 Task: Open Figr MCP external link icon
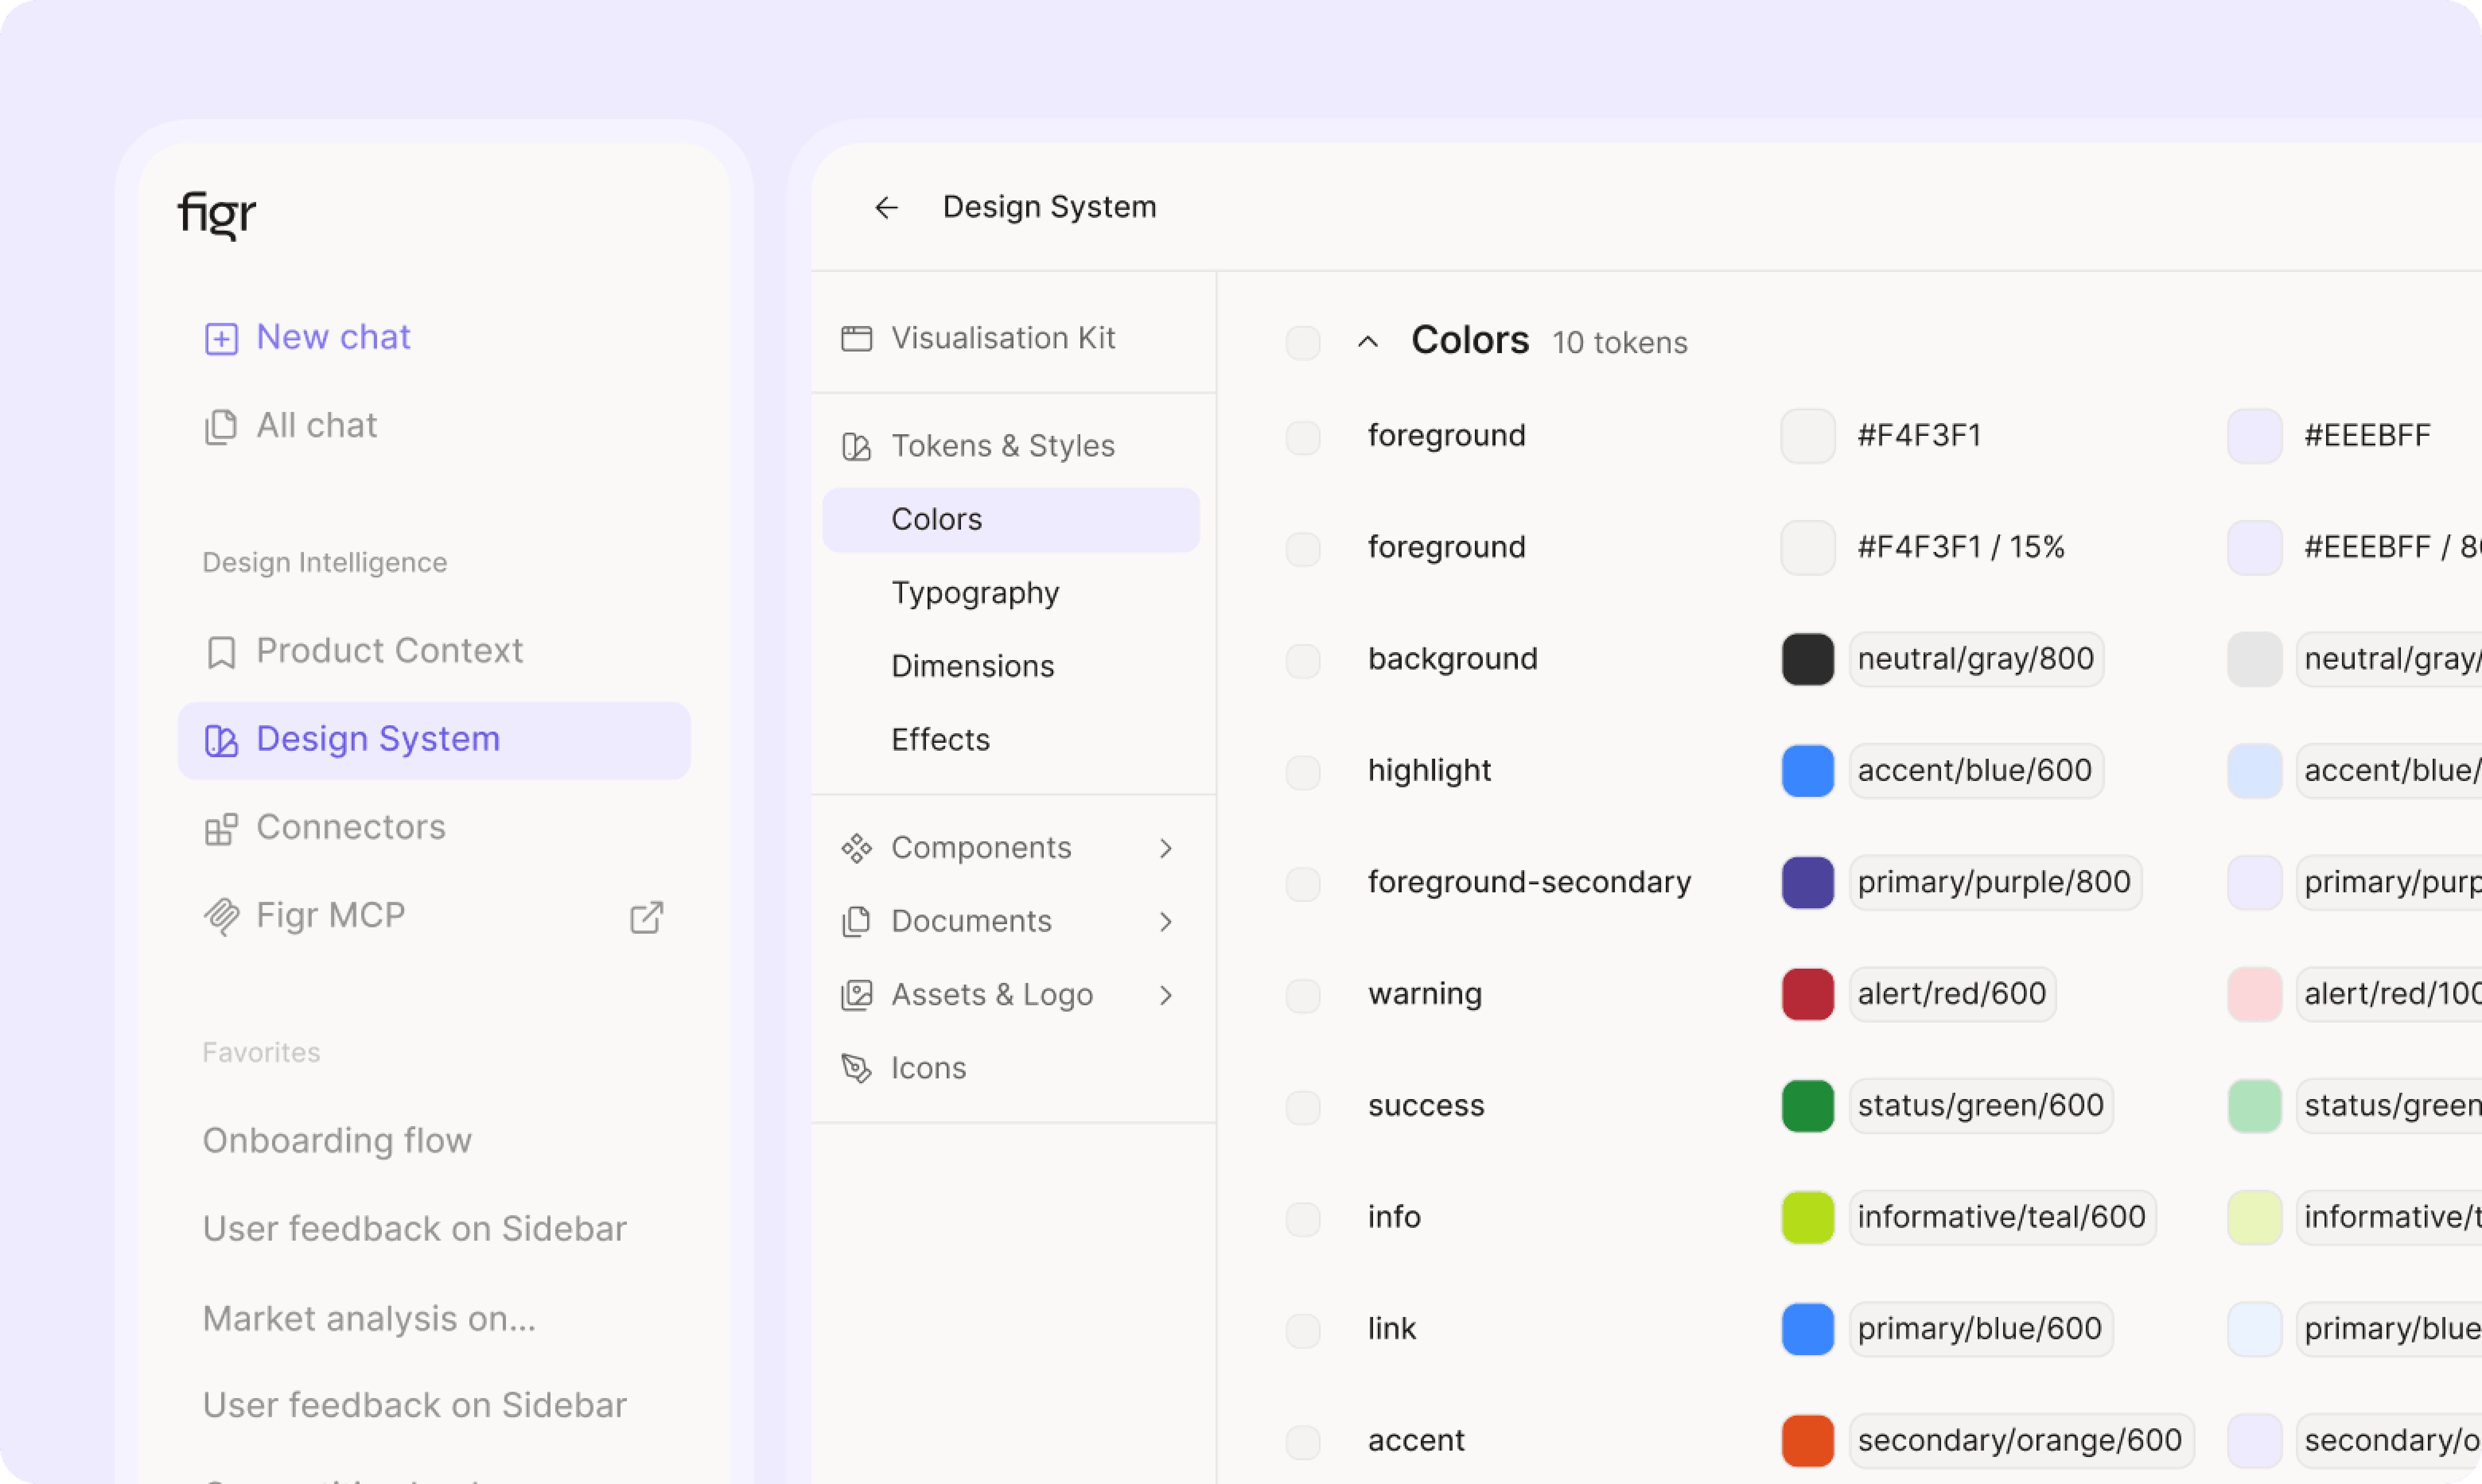point(647,917)
